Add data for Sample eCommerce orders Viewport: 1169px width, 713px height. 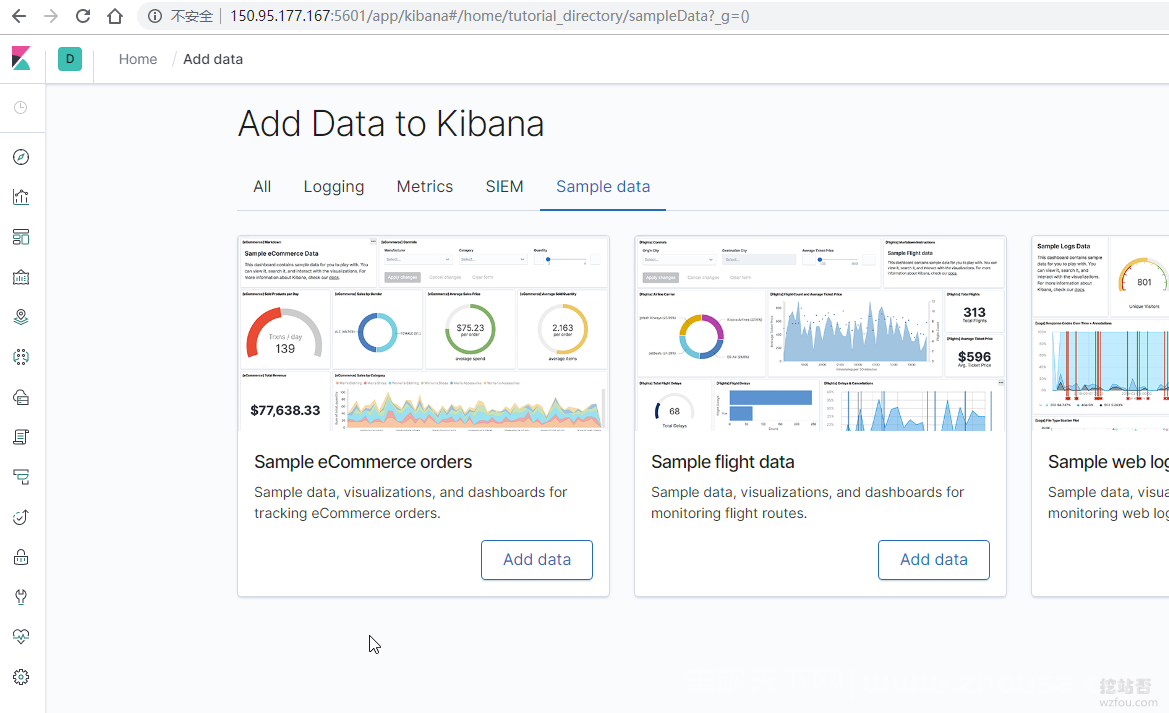(537, 559)
